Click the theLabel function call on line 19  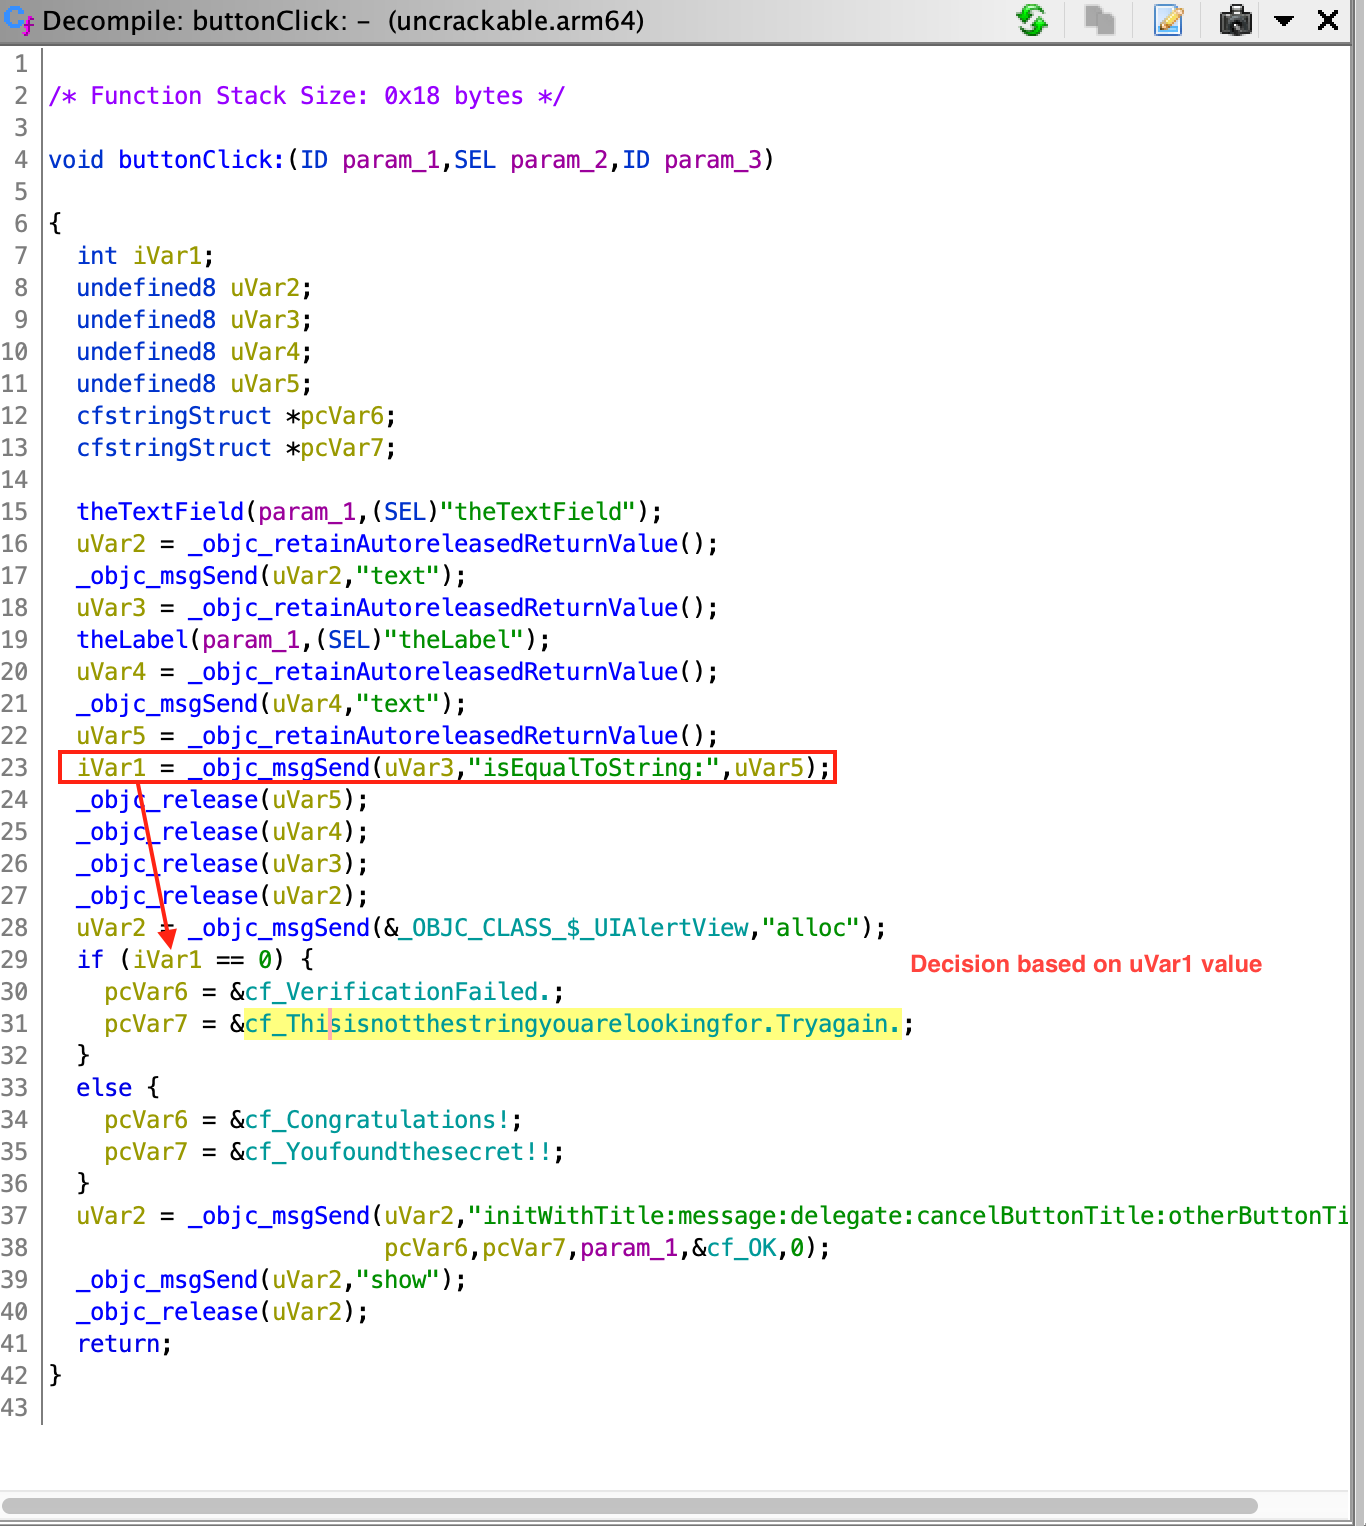(x=132, y=640)
